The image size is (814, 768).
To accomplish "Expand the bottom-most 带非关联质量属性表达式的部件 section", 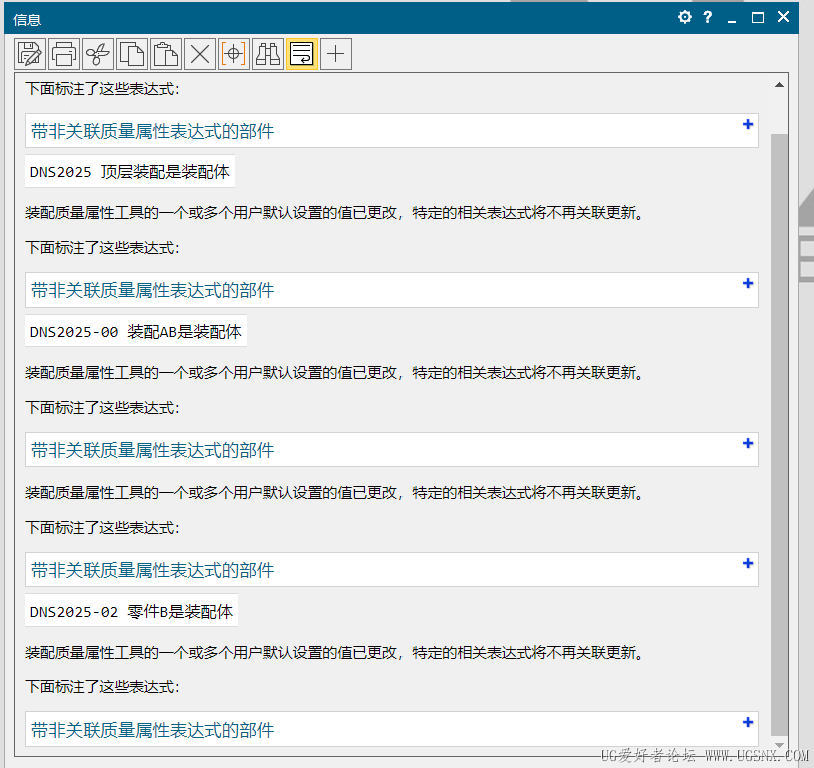I will click(x=747, y=722).
